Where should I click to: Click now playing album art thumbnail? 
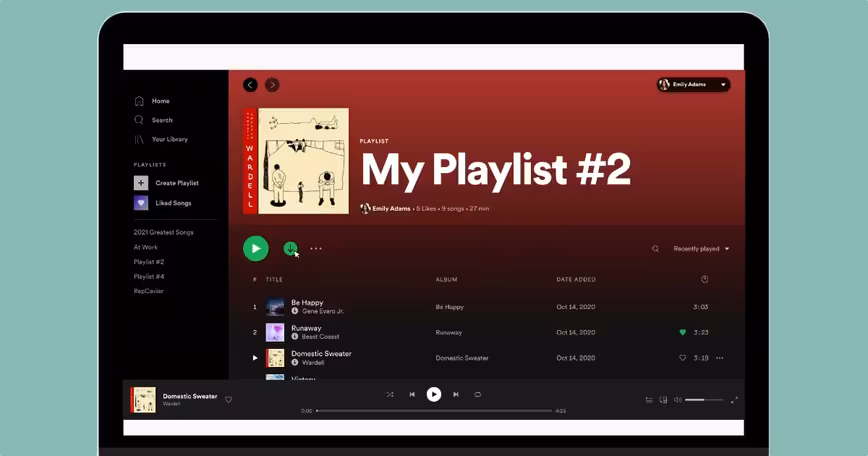(143, 400)
